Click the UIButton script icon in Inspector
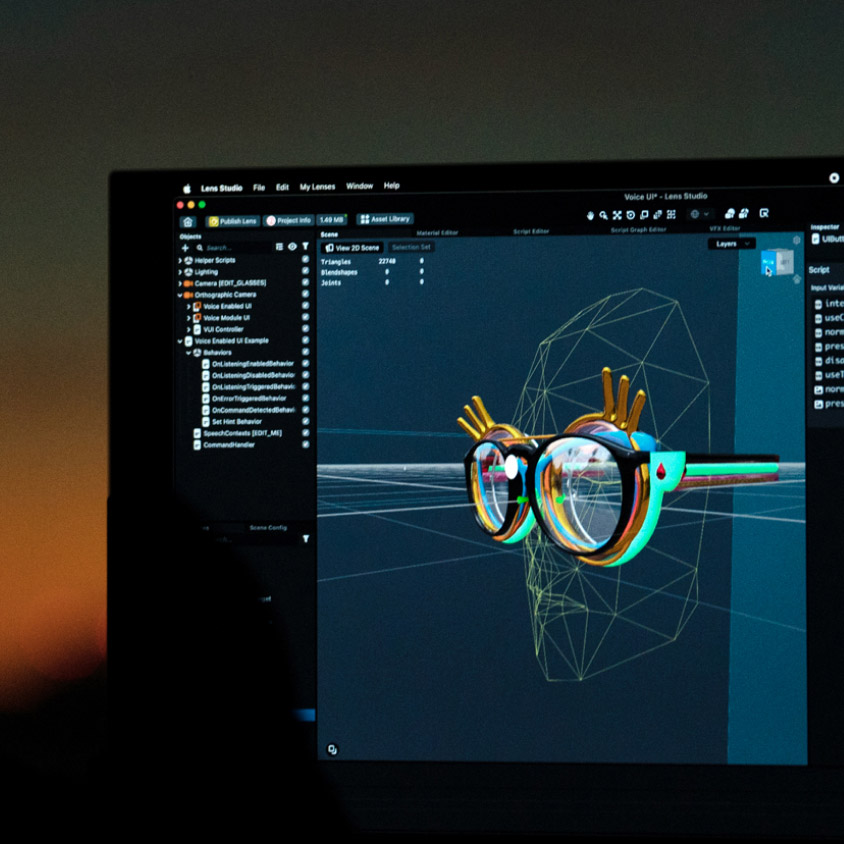 click(815, 238)
